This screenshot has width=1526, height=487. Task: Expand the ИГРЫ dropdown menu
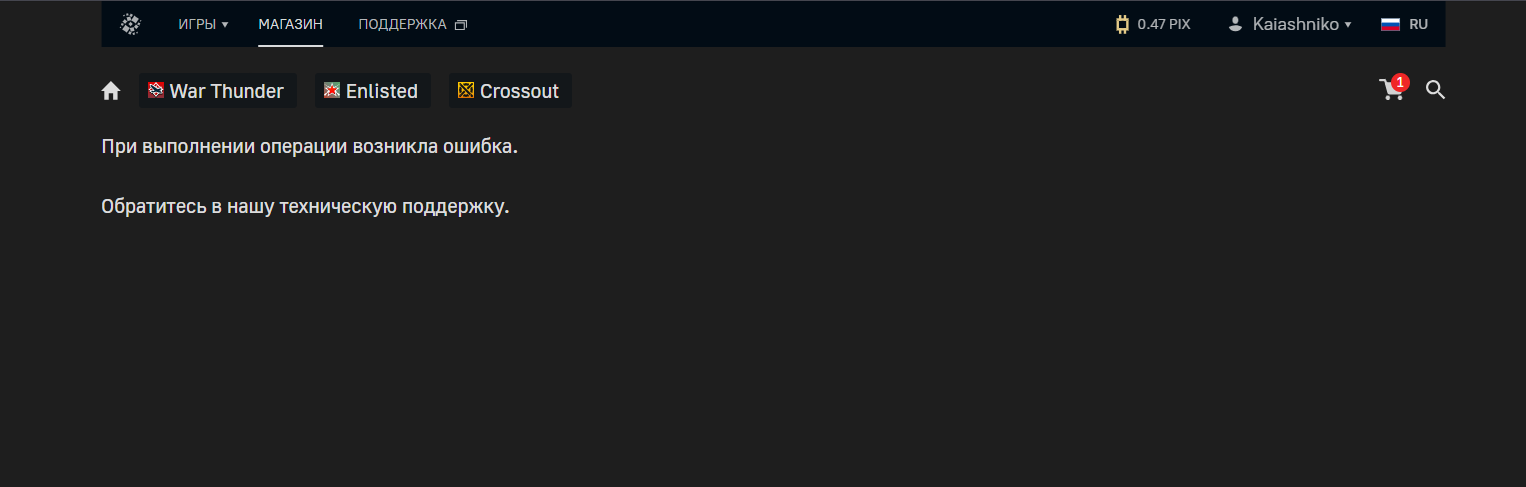203,24
